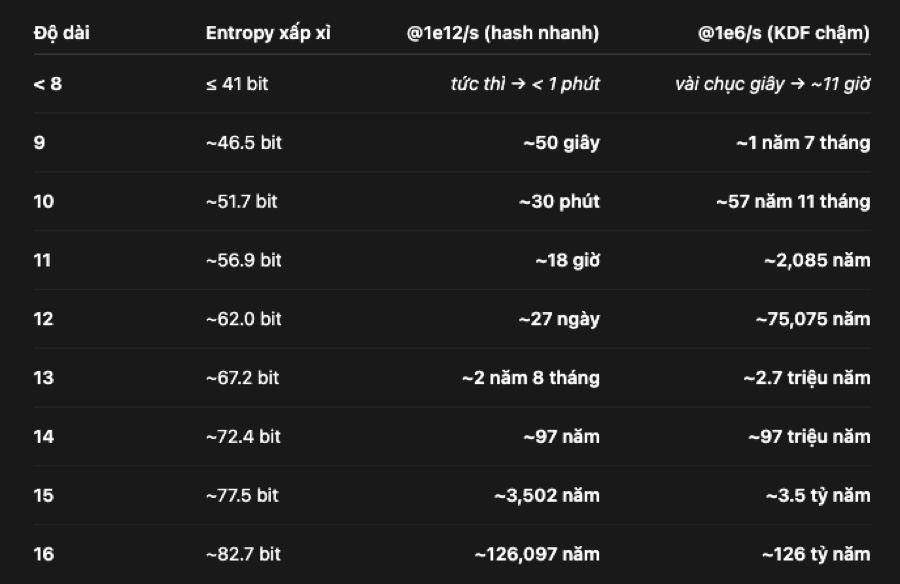Select the "~67.2 bit" entropy value

coord(242,378)
